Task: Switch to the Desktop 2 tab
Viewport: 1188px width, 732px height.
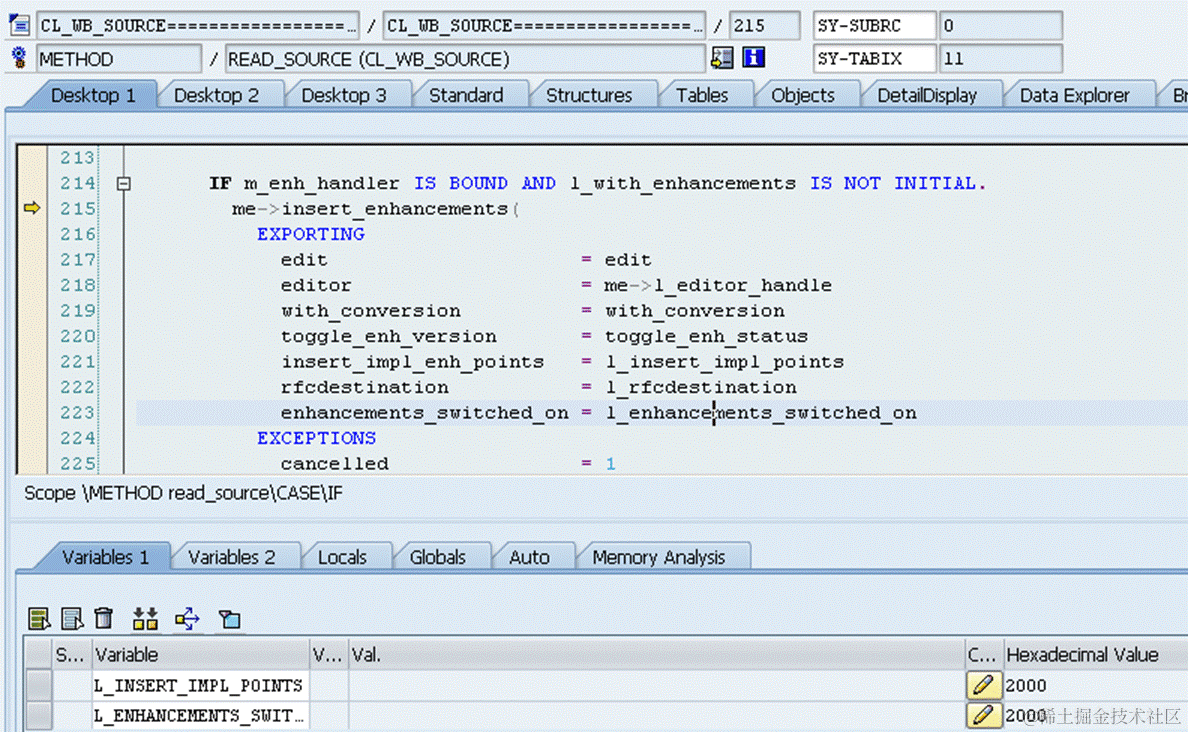Action: tap(217, 95)
